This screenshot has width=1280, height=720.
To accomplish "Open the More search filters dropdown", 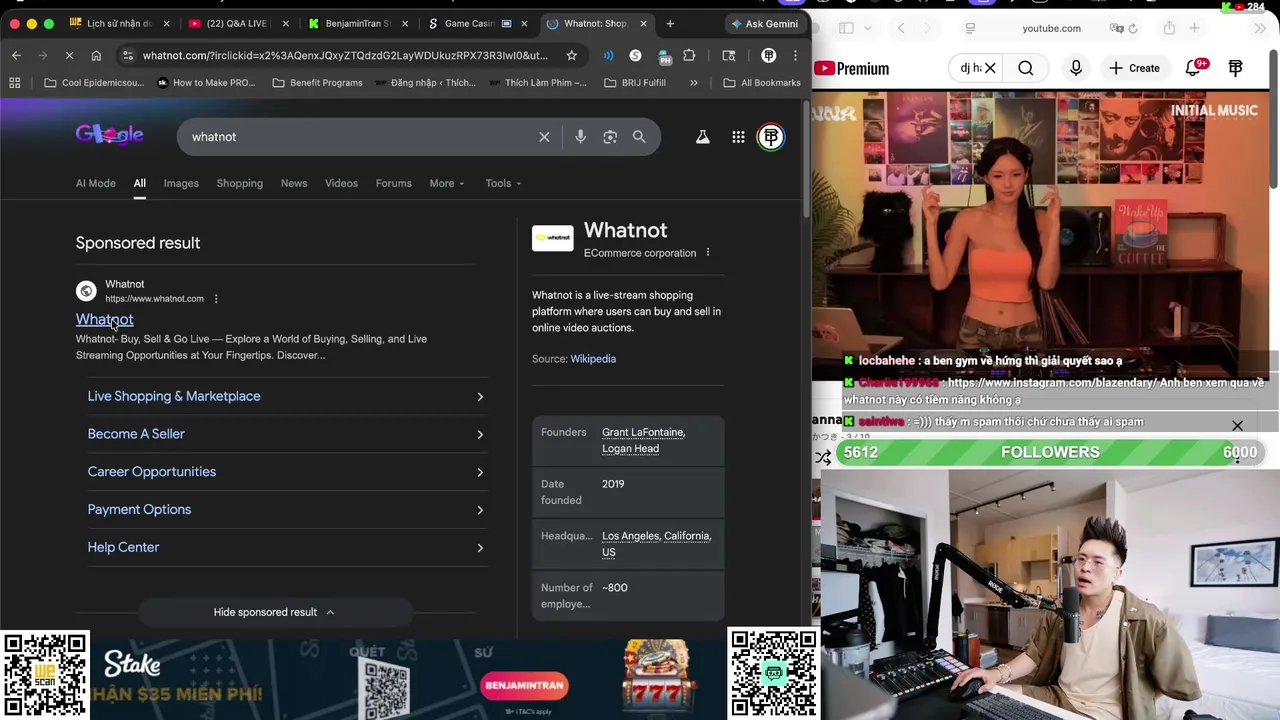I will tap(447, 183).
